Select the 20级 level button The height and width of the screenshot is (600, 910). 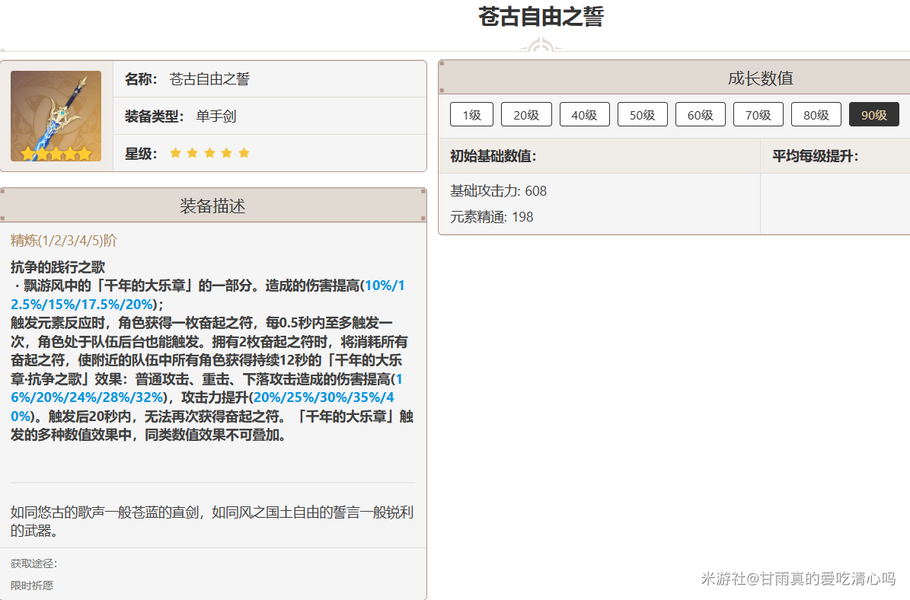(x=526, y=115)
